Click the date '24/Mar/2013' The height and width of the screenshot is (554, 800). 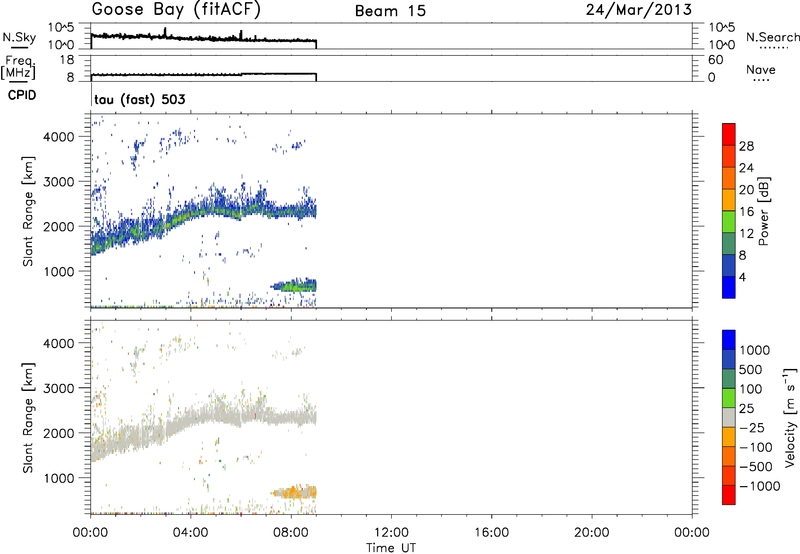[x=639, y=9]
